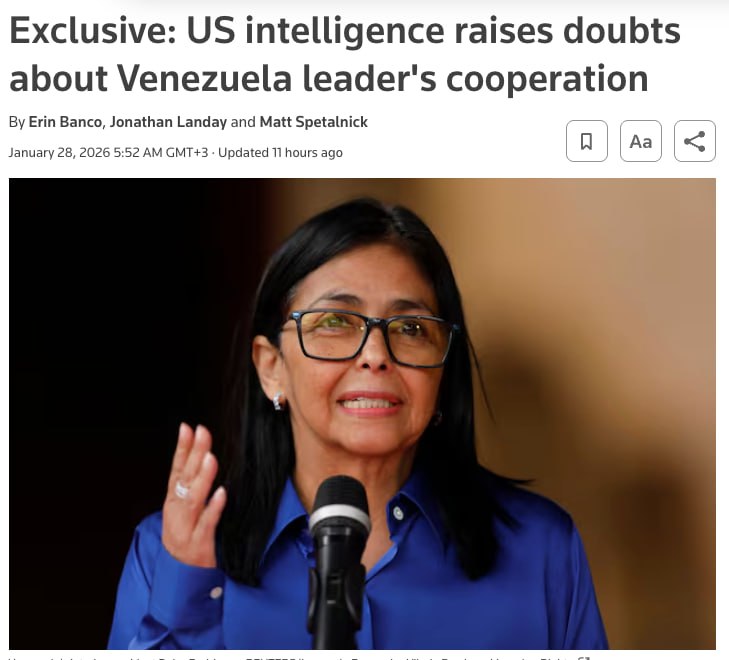The image size is (729, 660).
Task: Click the article headline's first line
Action: click(x=345, y=32)
